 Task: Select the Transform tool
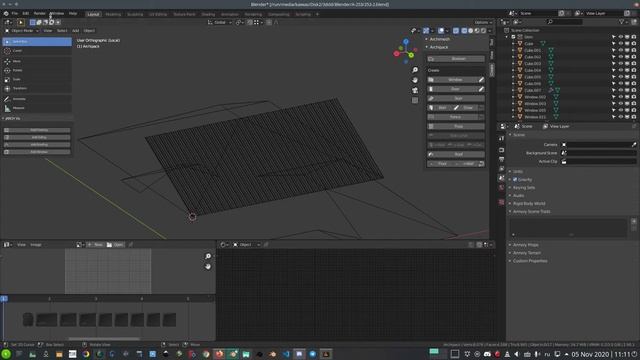click(x=37, y=88)
